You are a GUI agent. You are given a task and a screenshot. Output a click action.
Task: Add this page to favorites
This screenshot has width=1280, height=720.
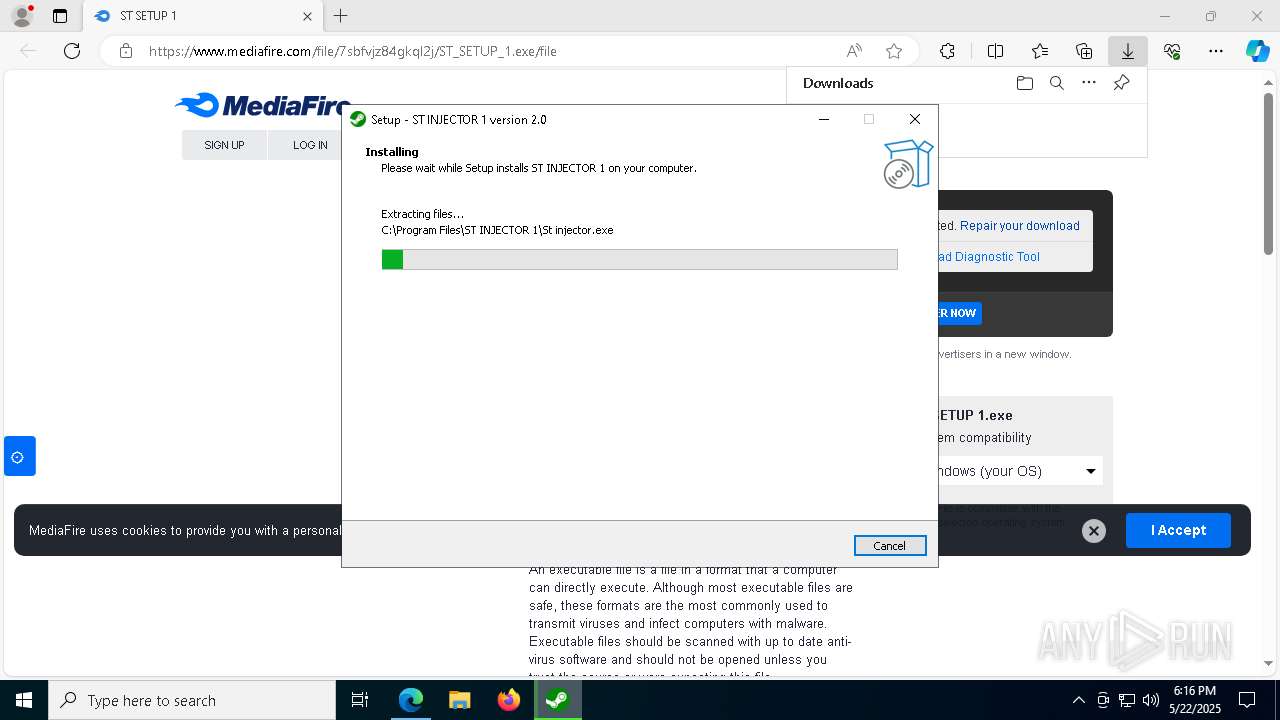pyautogui.click(x=894, y=51)
